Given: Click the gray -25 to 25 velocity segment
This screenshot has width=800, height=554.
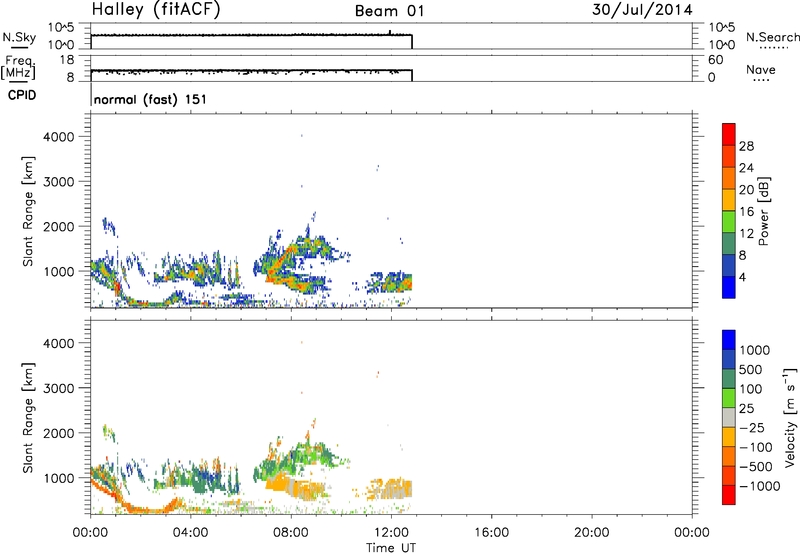Looking at the screenshot, I should pyautogui.click(x=729, y=417).
